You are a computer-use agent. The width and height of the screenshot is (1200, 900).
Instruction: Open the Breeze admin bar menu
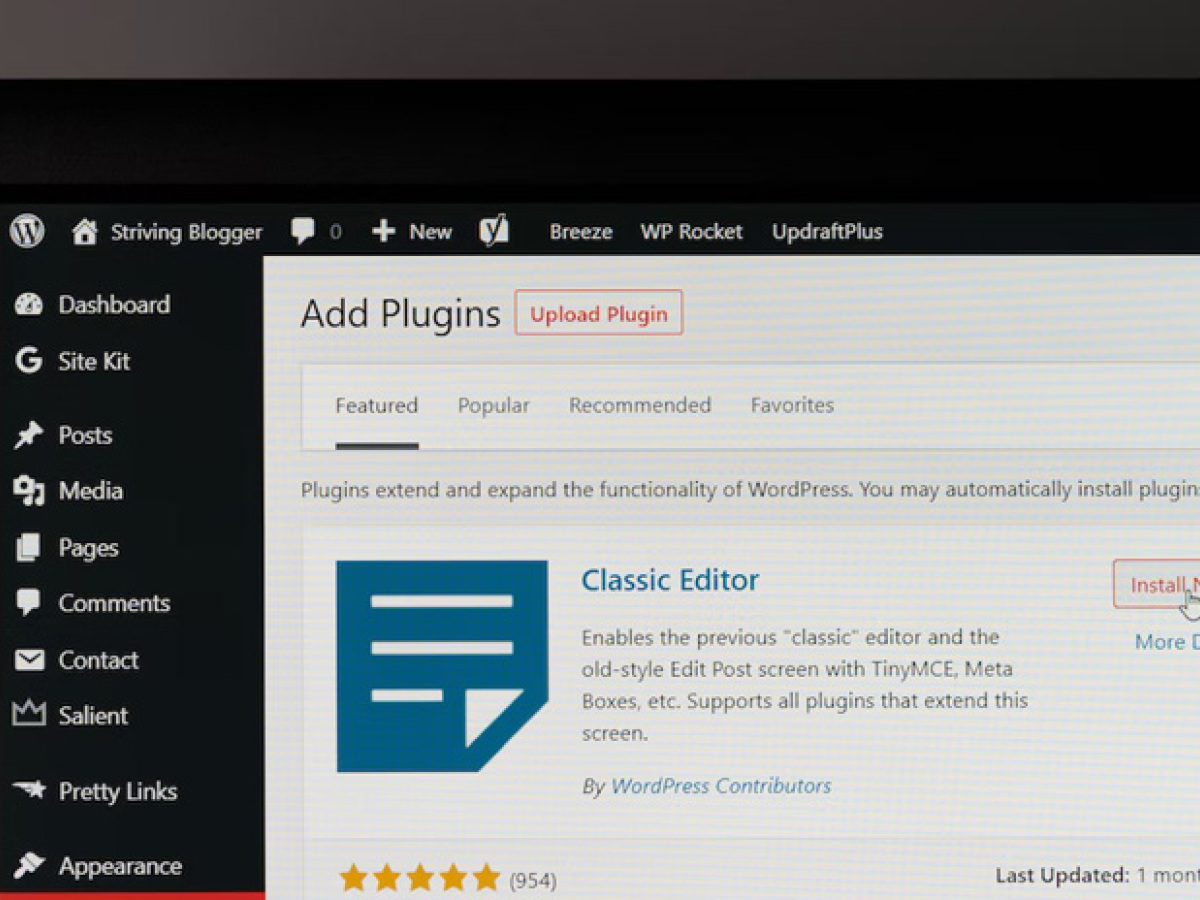point(581,232)
